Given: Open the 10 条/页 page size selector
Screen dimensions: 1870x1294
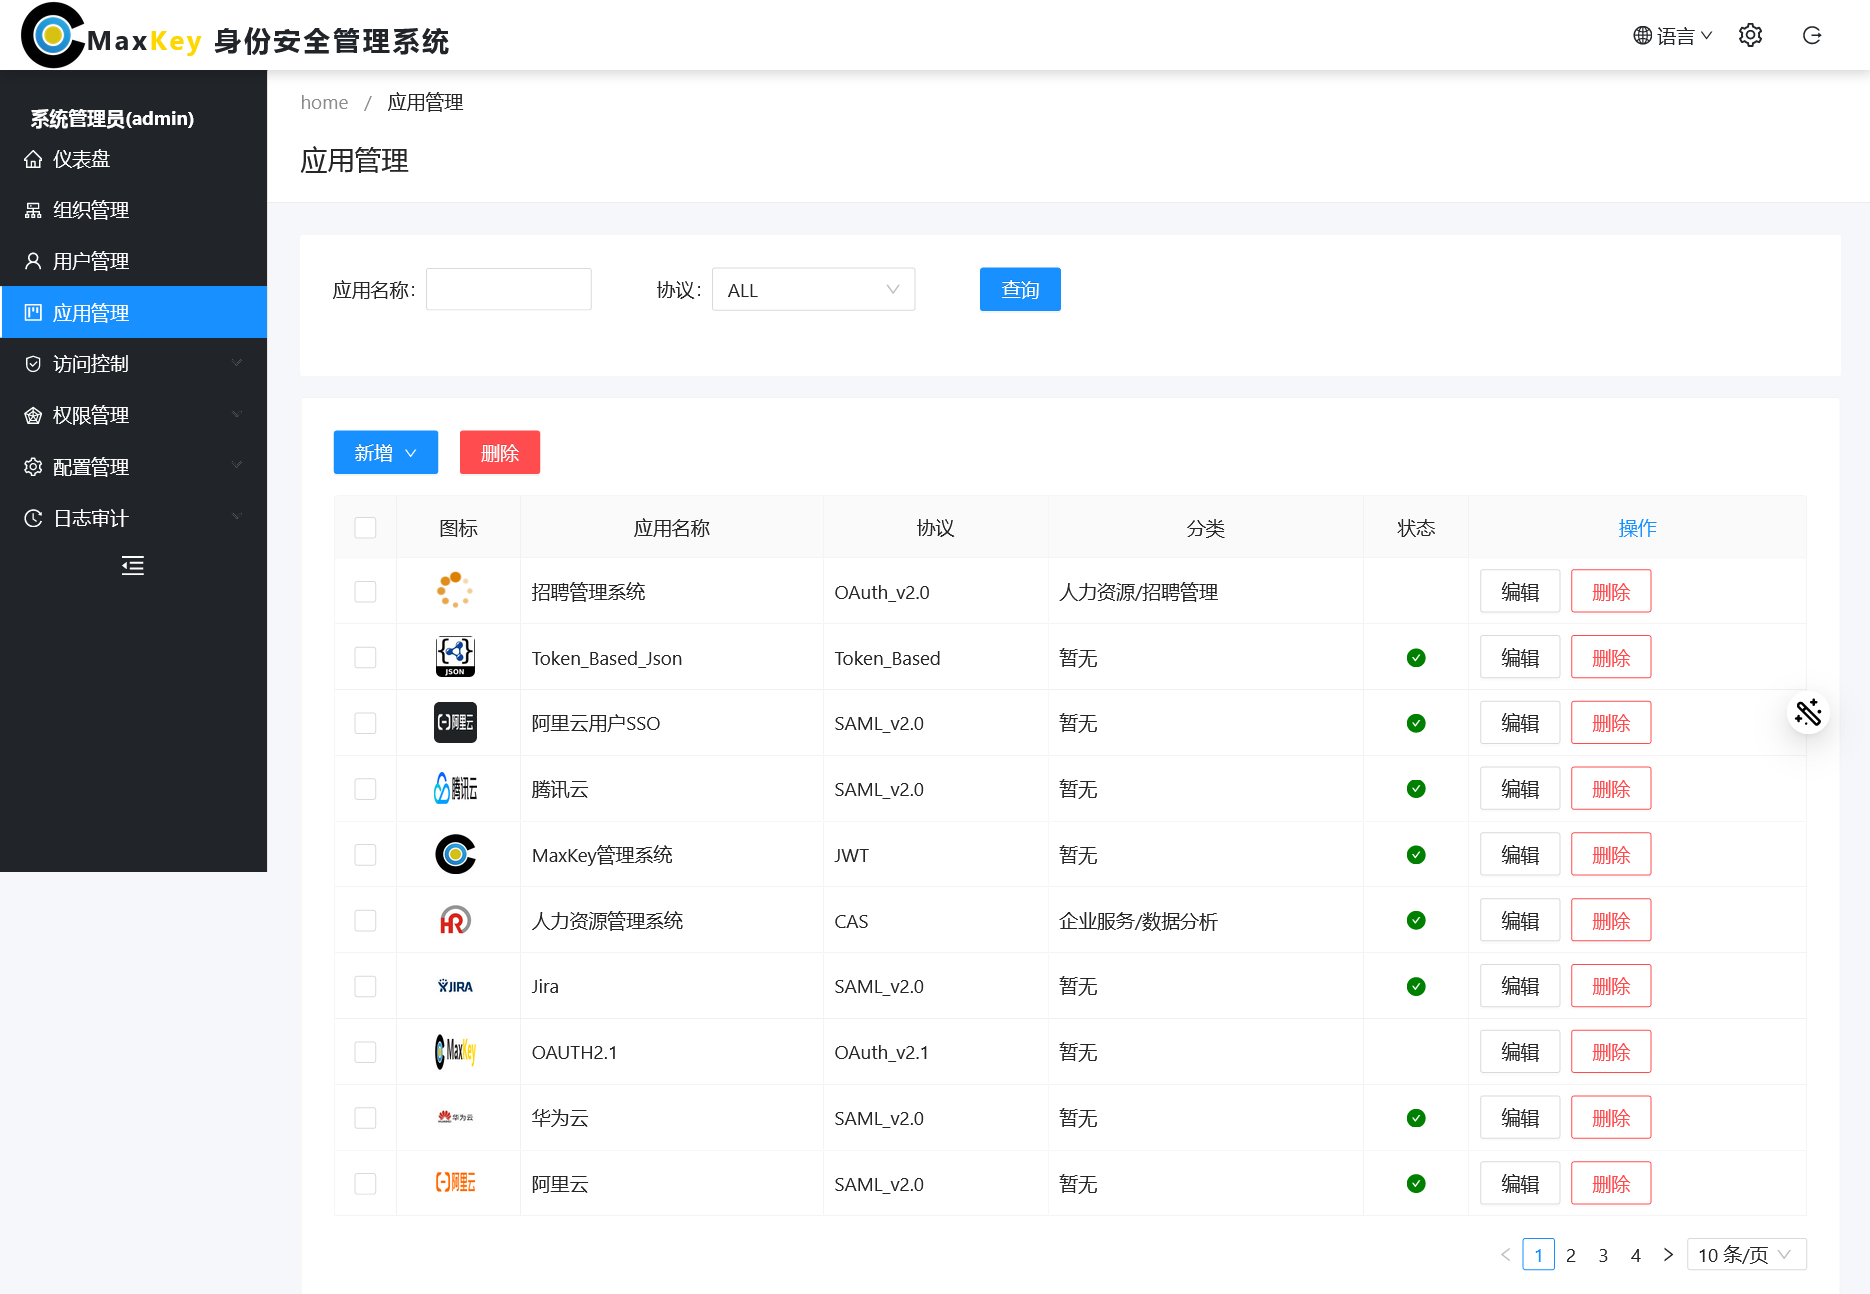Looking at the screenshot, I should click(x=1745, y=1255).
